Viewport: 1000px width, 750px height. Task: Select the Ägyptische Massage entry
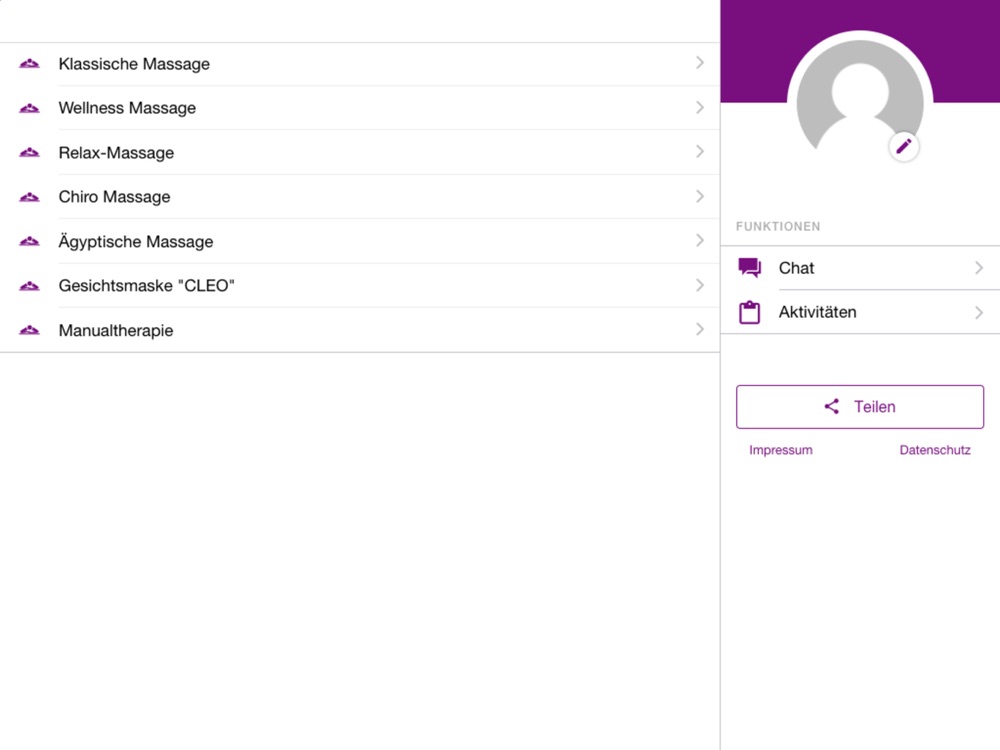(x=360, y=241)
